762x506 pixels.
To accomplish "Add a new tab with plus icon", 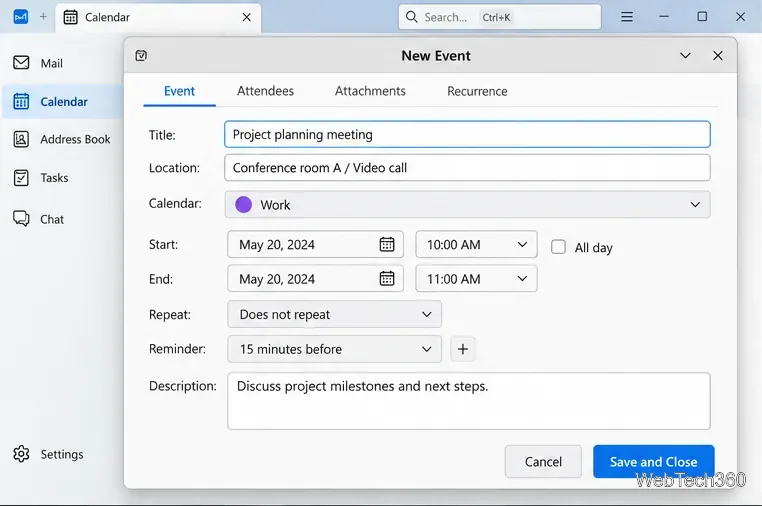I will tap(43, 17).
